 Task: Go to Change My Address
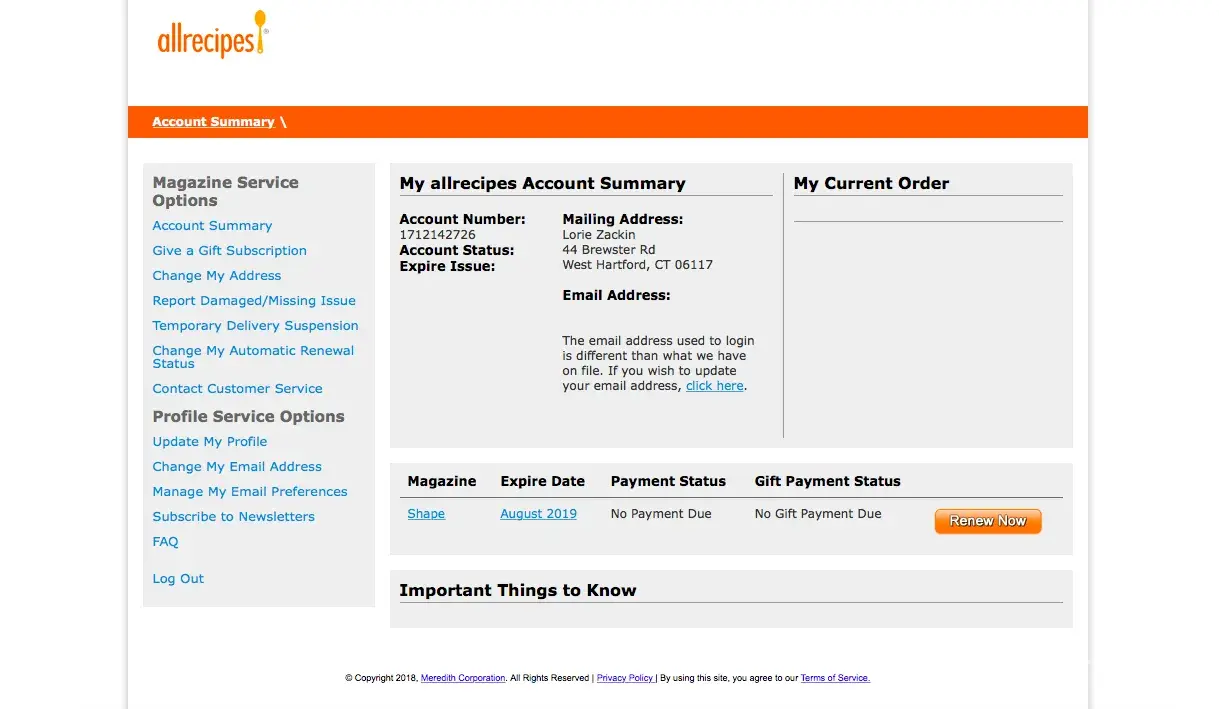coord(216,276)
